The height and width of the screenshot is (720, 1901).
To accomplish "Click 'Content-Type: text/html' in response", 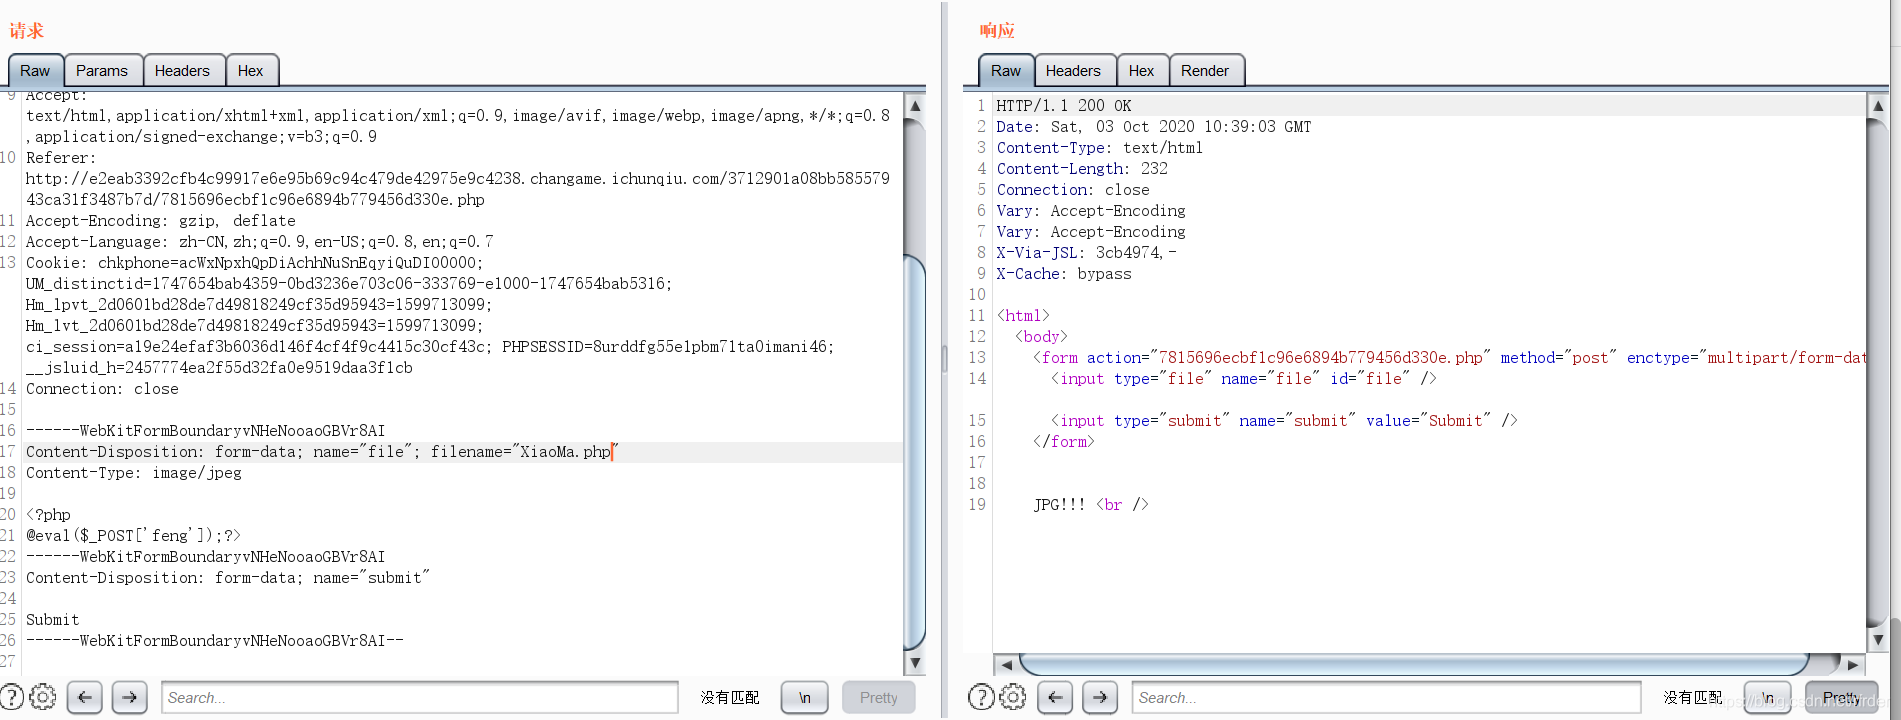I will coord(1099,148).
